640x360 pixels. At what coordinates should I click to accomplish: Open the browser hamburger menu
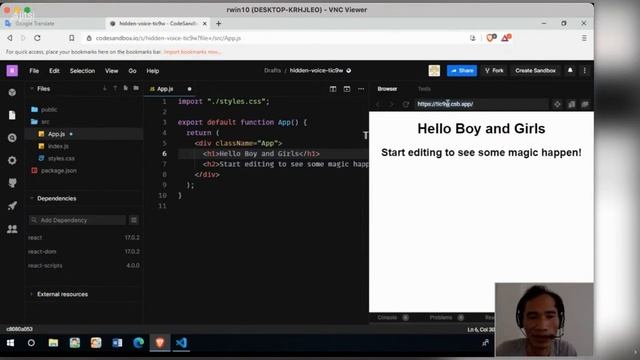584,38
